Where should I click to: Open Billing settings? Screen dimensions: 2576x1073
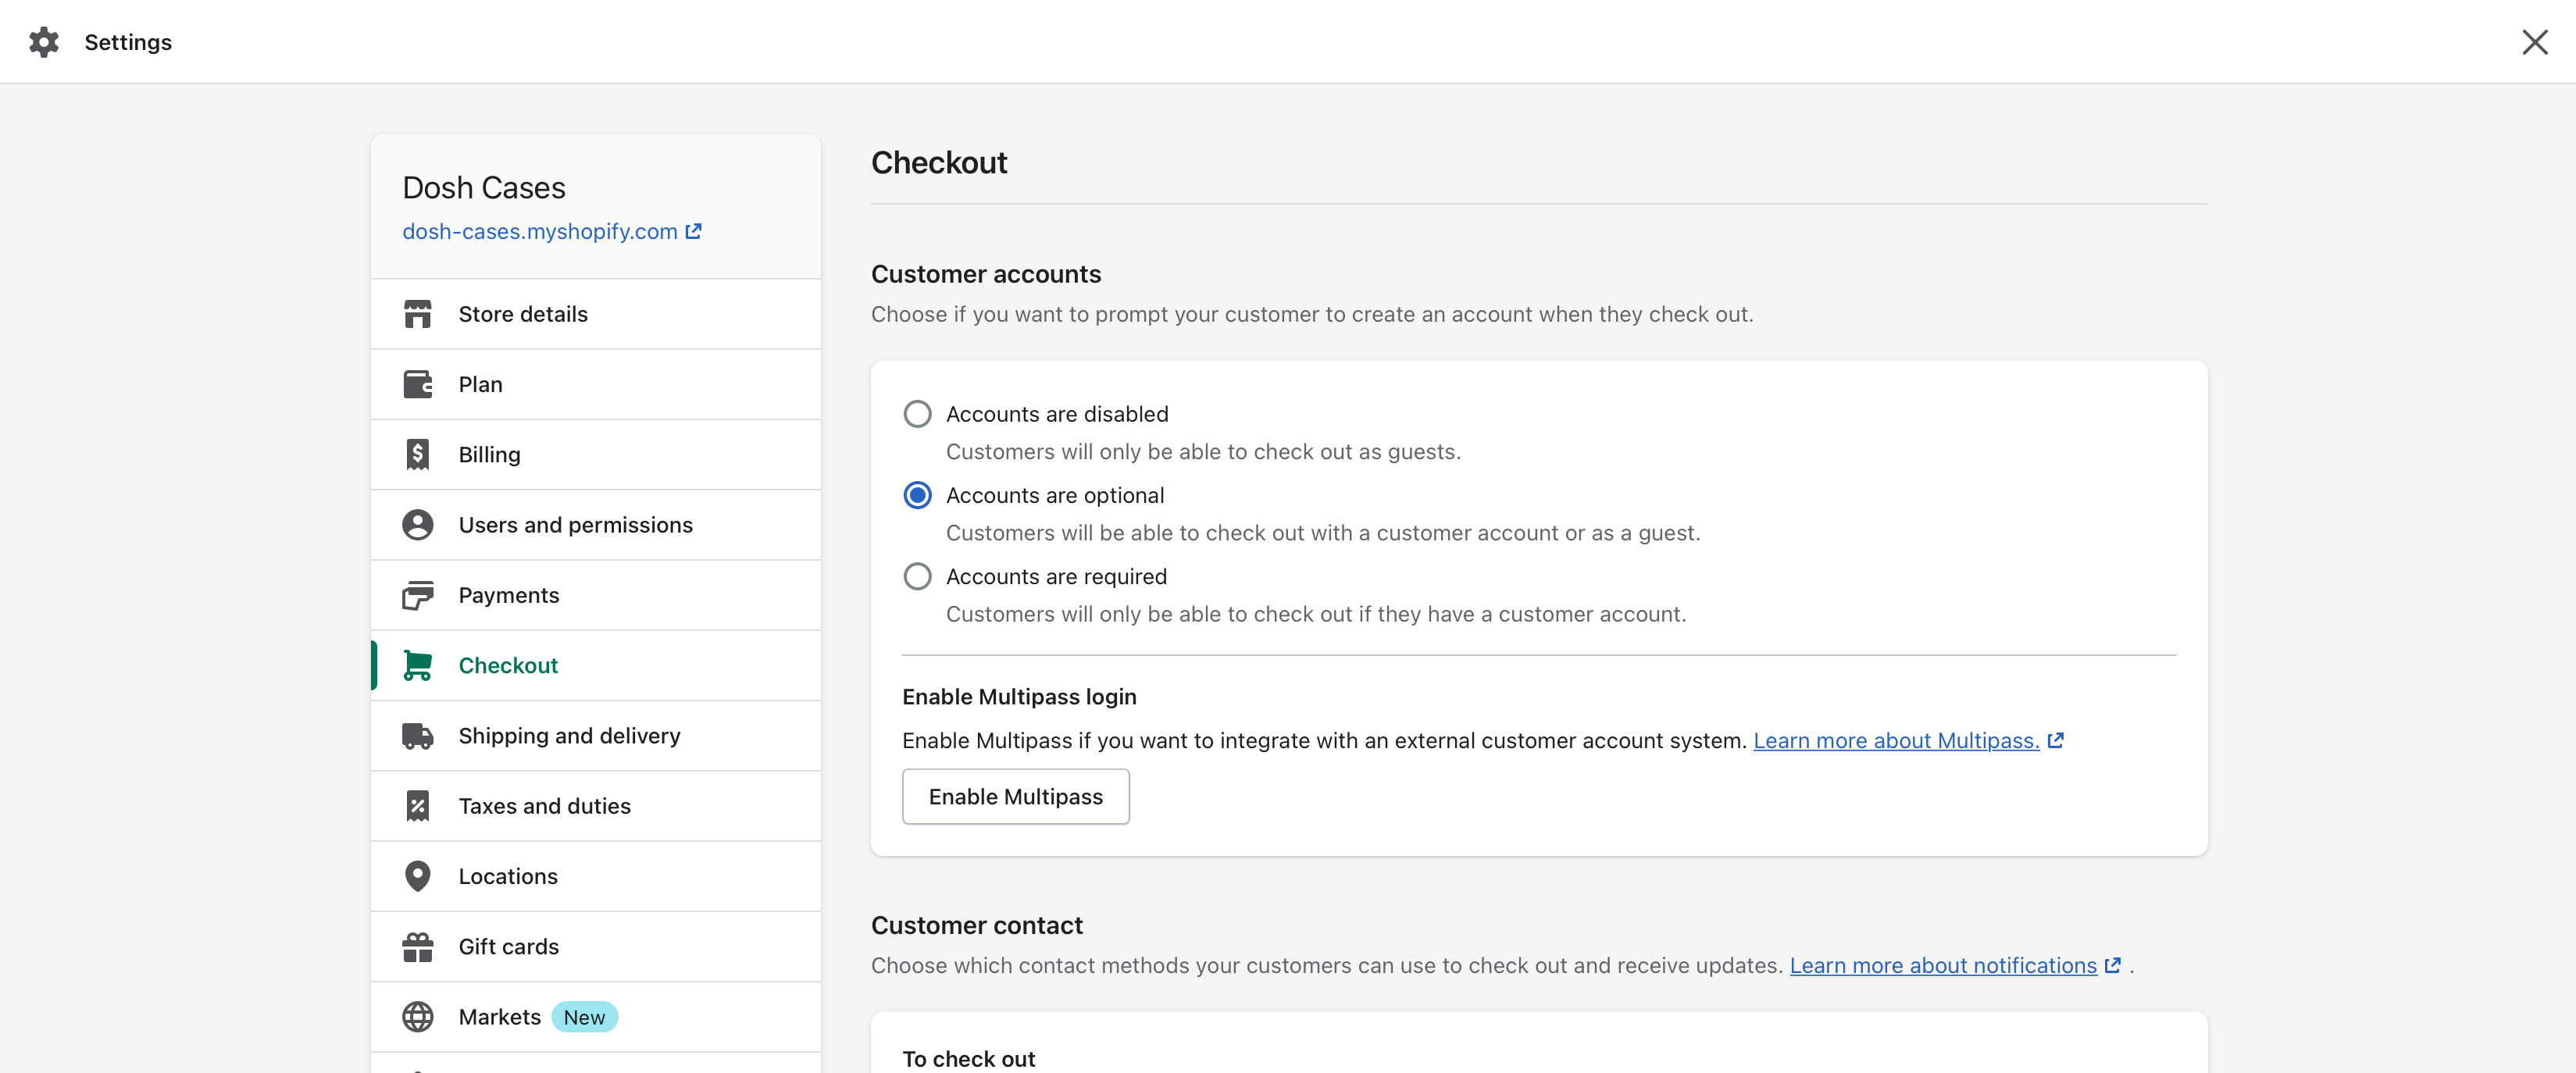(x=596, y=454)
